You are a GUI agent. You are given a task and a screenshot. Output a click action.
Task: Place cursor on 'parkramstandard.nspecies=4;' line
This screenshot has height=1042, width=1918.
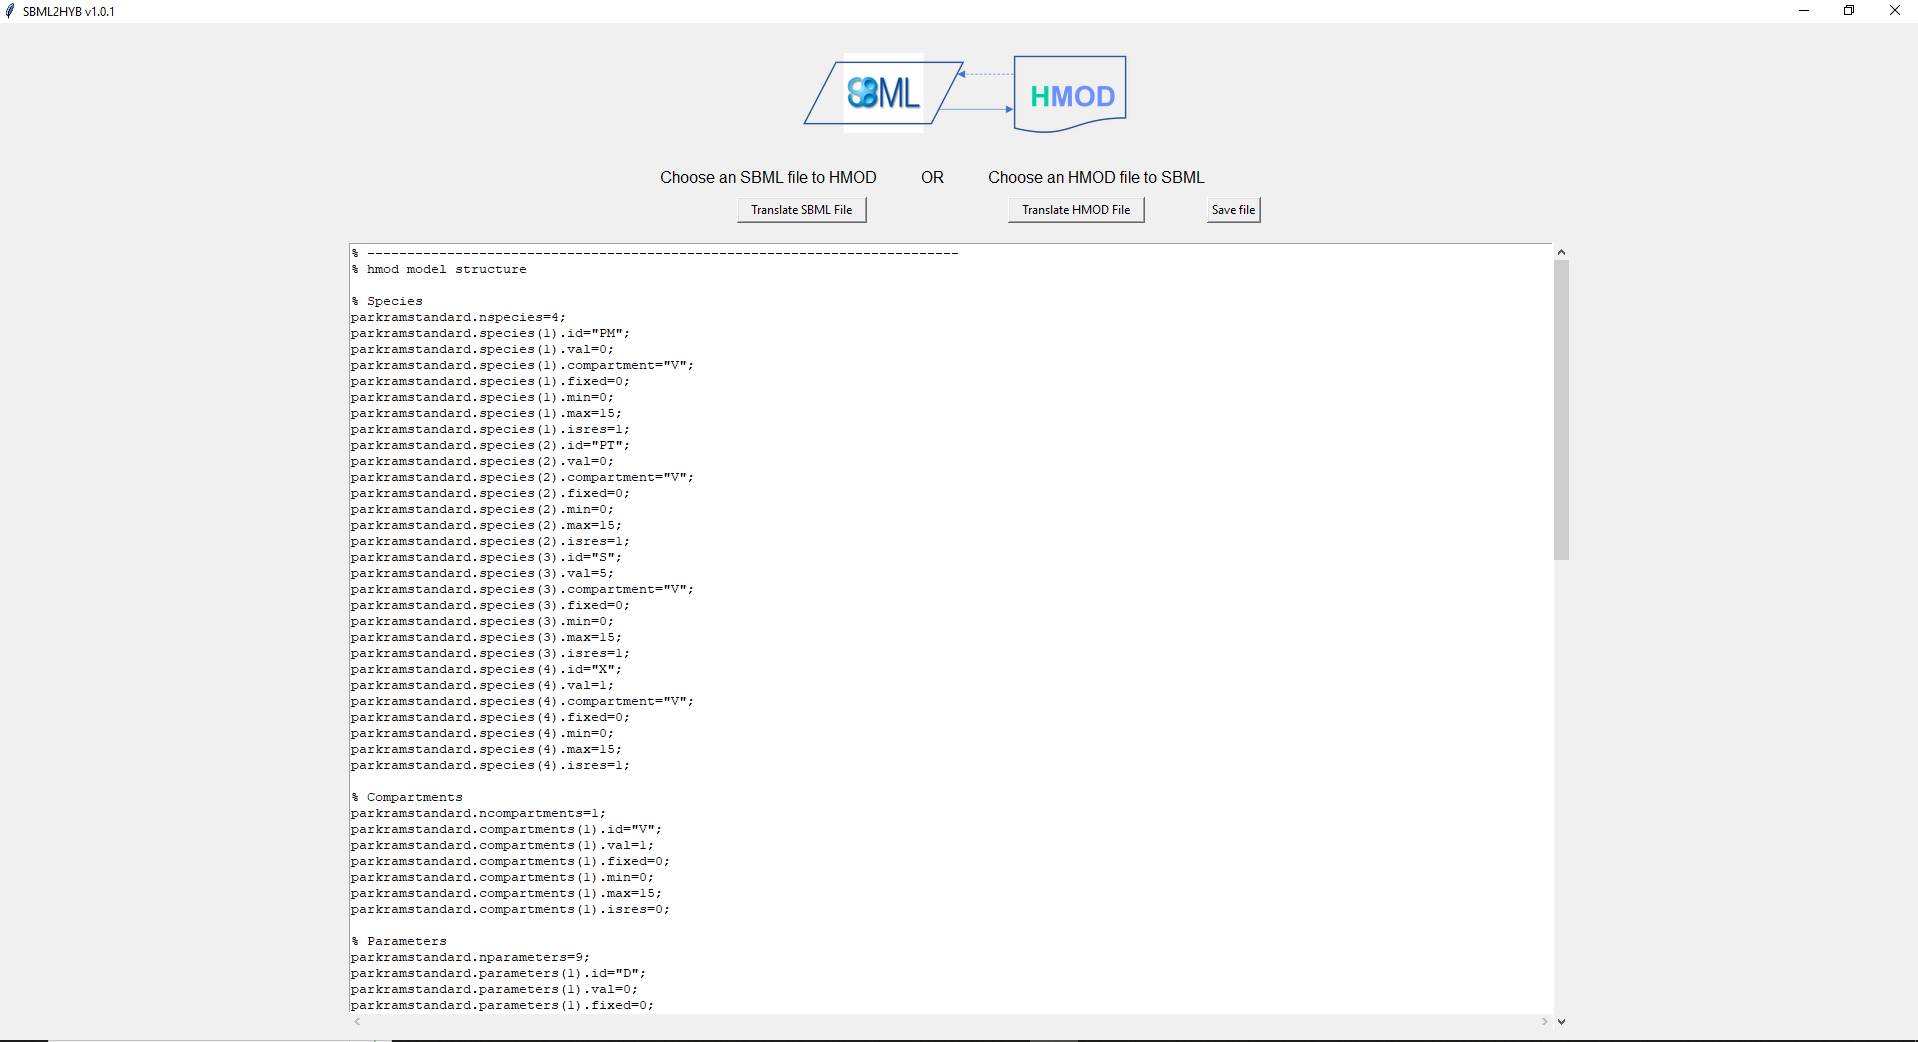458,318
